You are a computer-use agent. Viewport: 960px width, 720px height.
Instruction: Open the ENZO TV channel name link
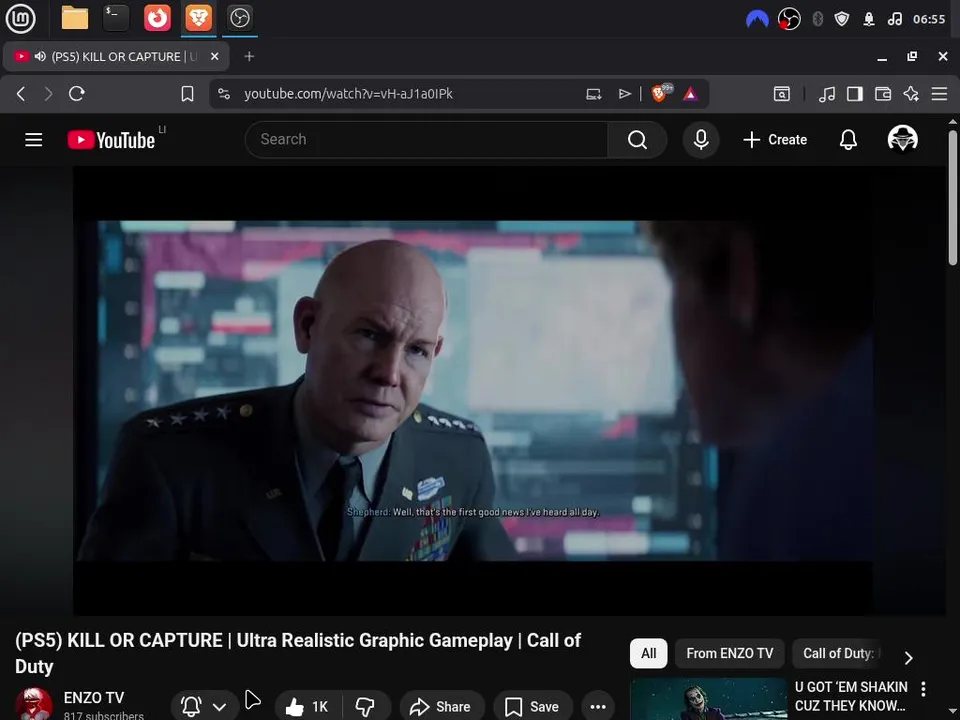pos(94,697)
